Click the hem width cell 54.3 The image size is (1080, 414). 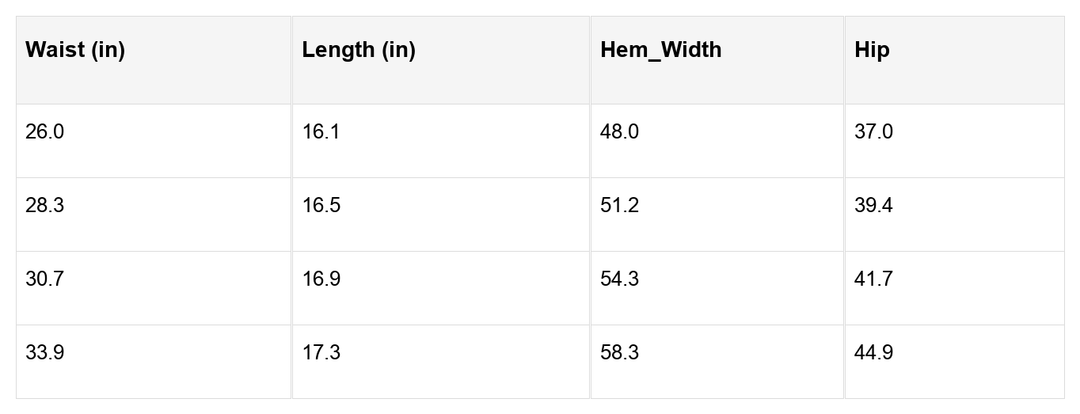pyautogui.click(x=619, y=279)
